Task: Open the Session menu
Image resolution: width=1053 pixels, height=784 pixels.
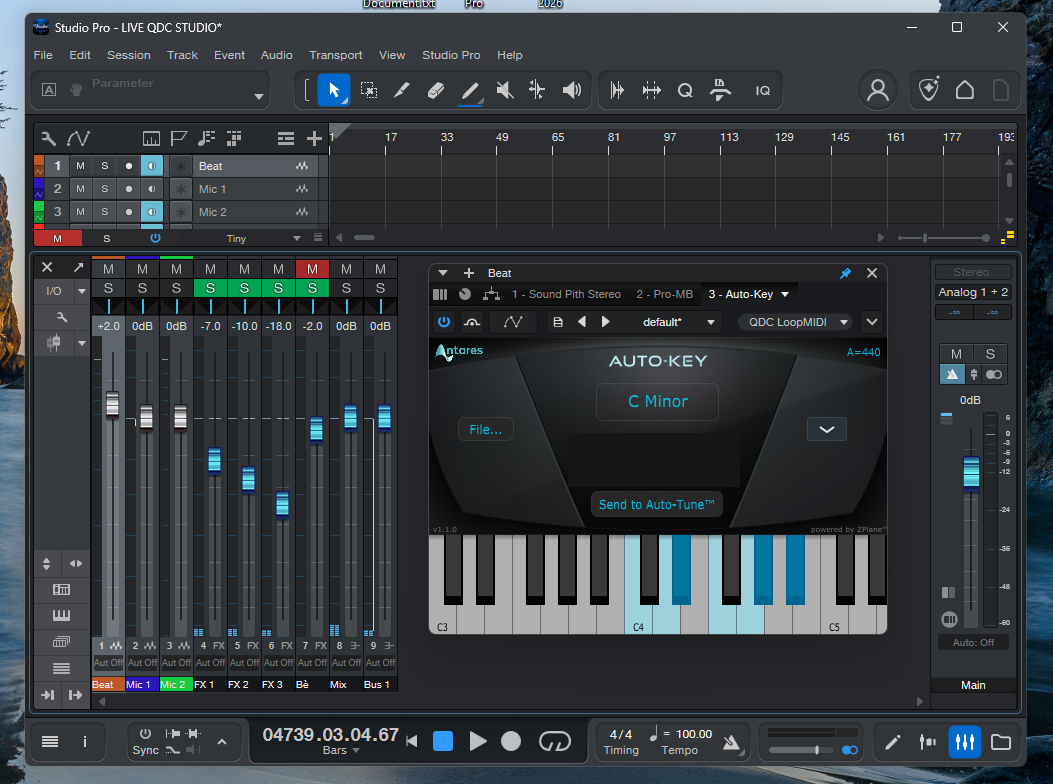Action: 128,55
